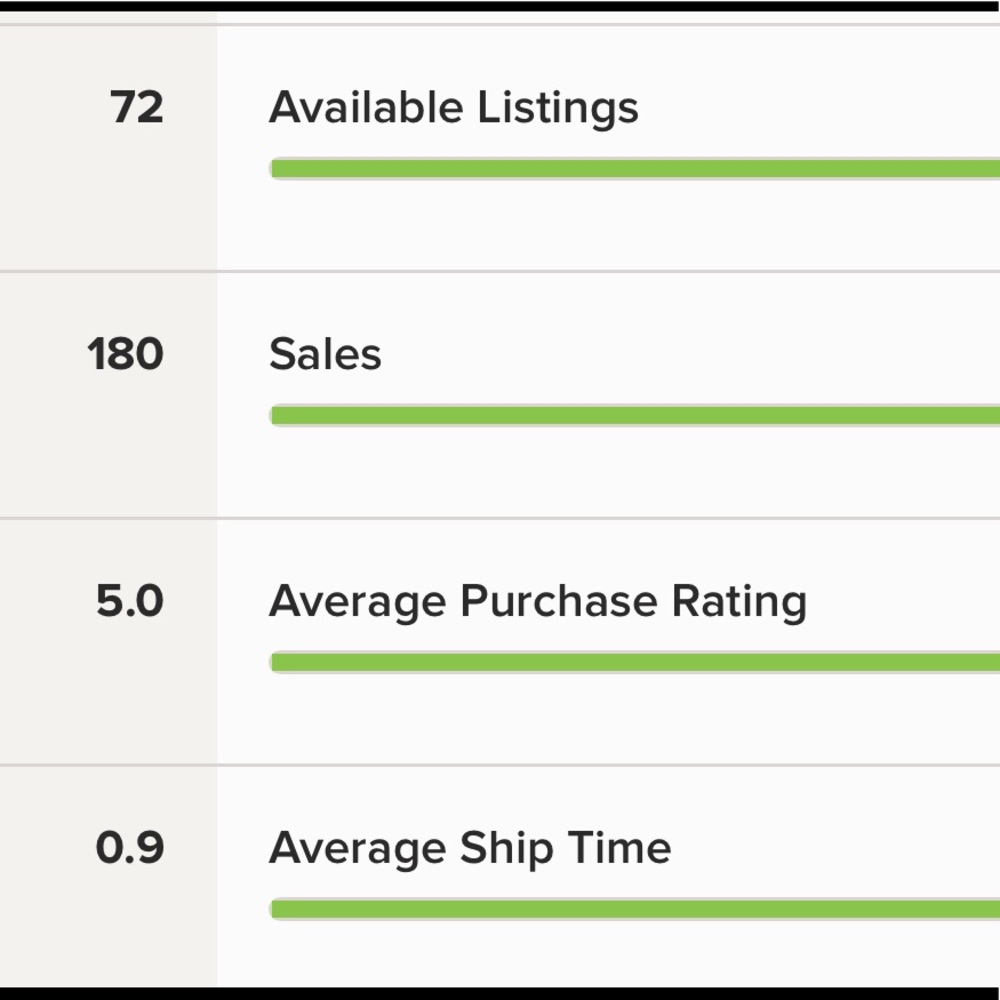Select the Average Purchase Rating progress bar
Screen dimensions: 1000x1000
coord(635,663)
